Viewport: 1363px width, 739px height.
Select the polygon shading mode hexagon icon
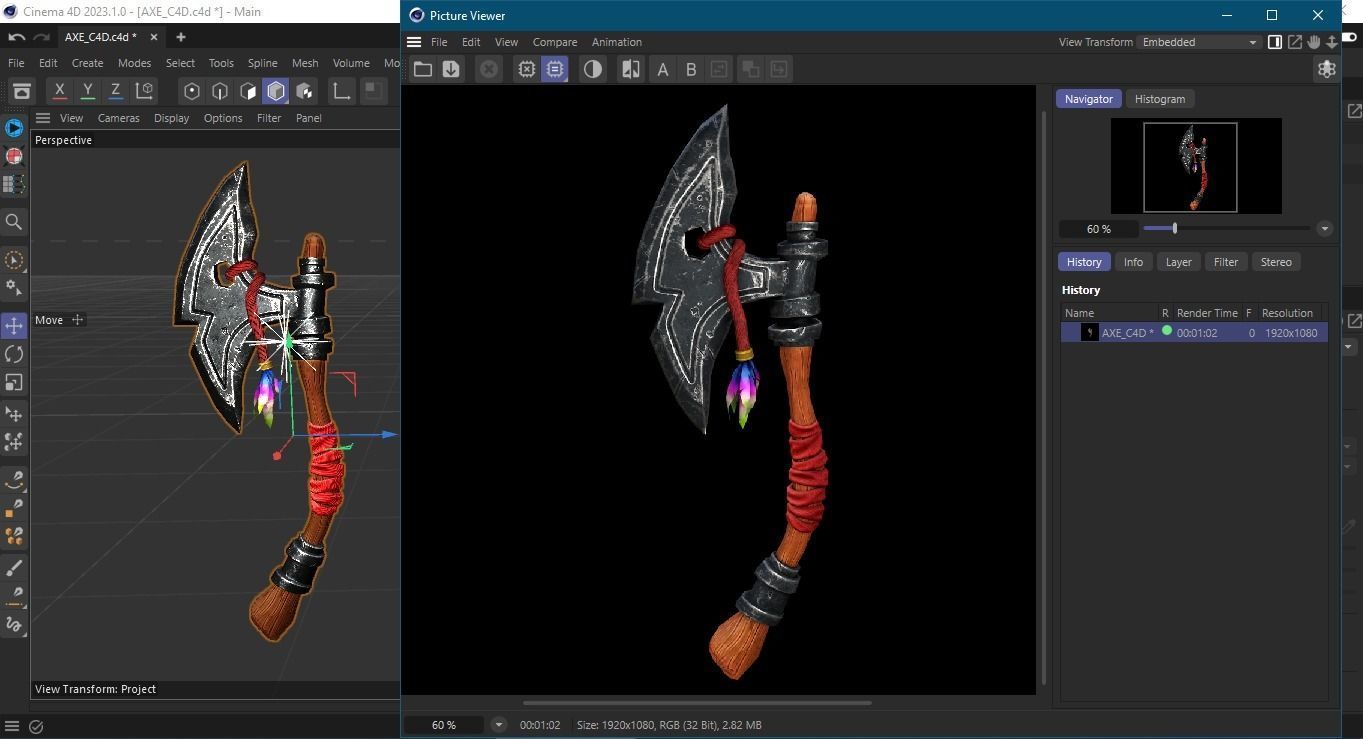276,91
